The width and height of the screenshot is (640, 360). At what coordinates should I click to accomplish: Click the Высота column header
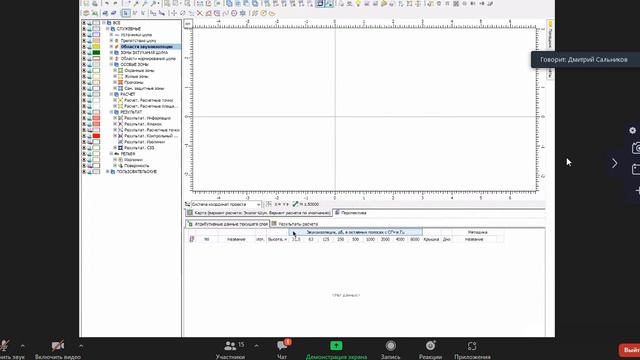pos(277,239)
